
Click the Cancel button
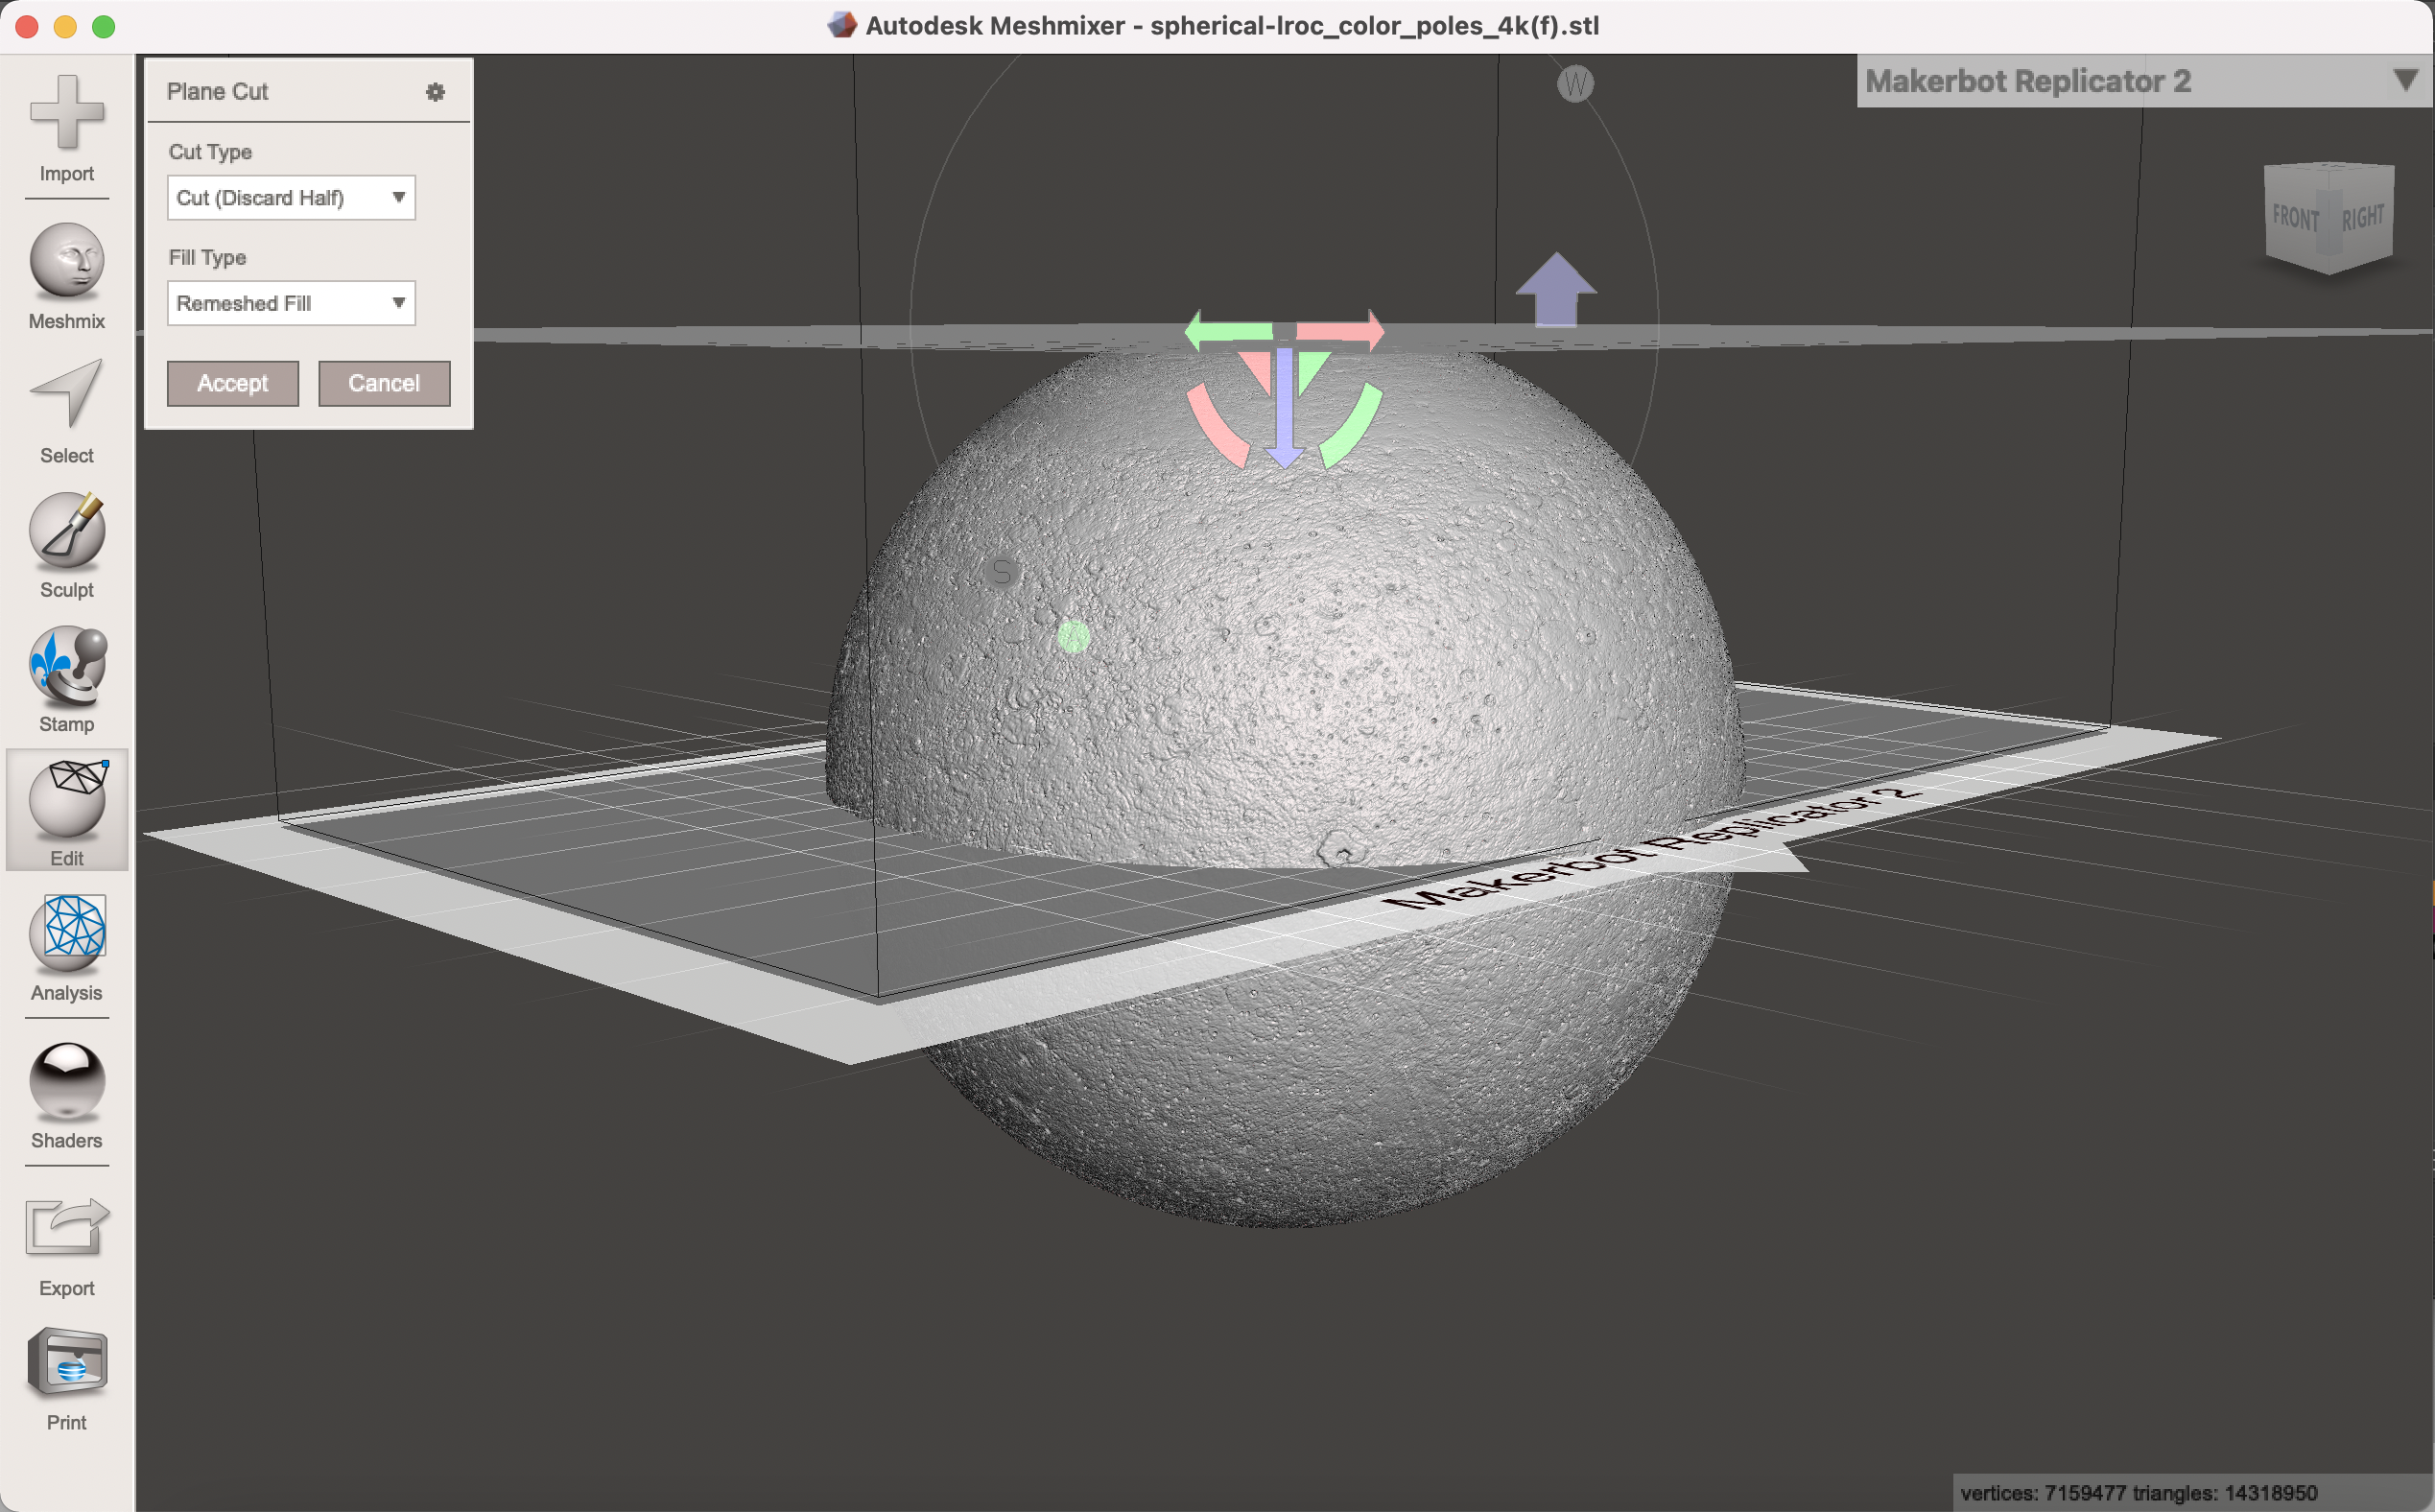point(382,383)
